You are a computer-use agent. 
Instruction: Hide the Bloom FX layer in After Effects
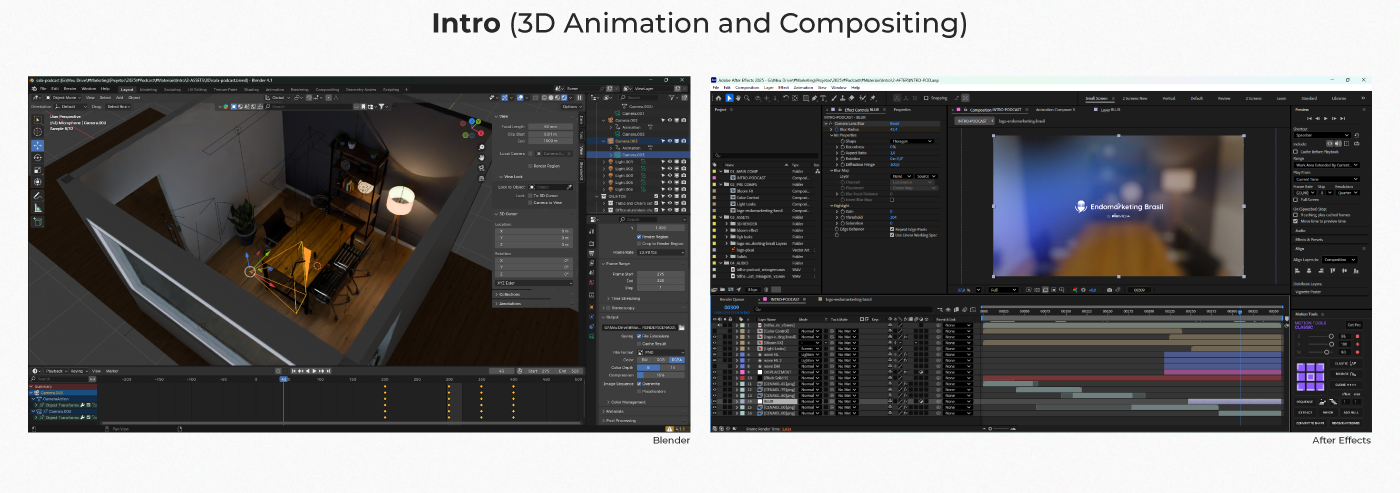[715, 343]
